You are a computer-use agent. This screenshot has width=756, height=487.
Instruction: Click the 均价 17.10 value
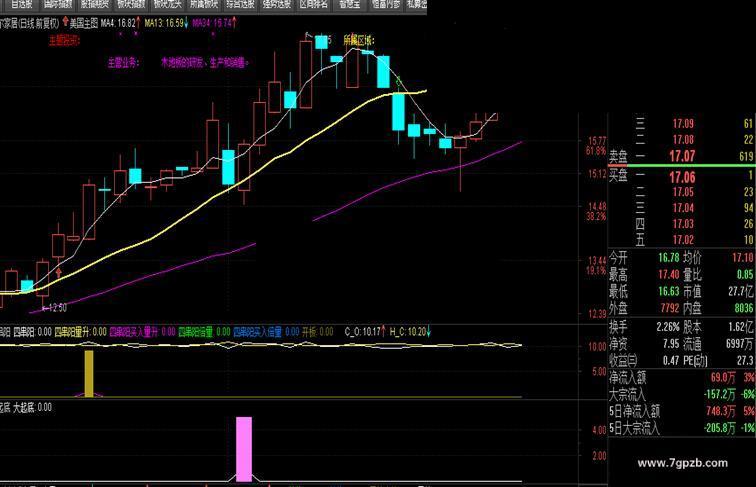pos(743,257)
